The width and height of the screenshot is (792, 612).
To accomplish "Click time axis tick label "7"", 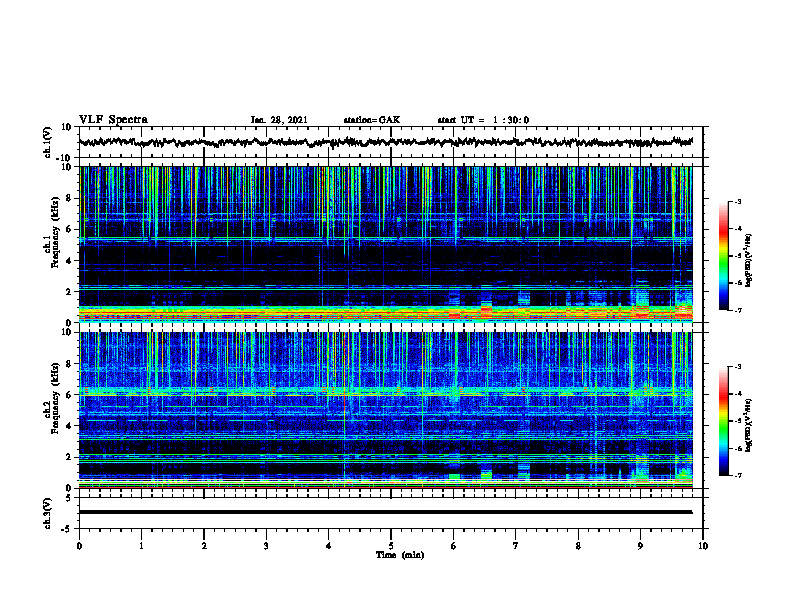I will click(516, 546).
